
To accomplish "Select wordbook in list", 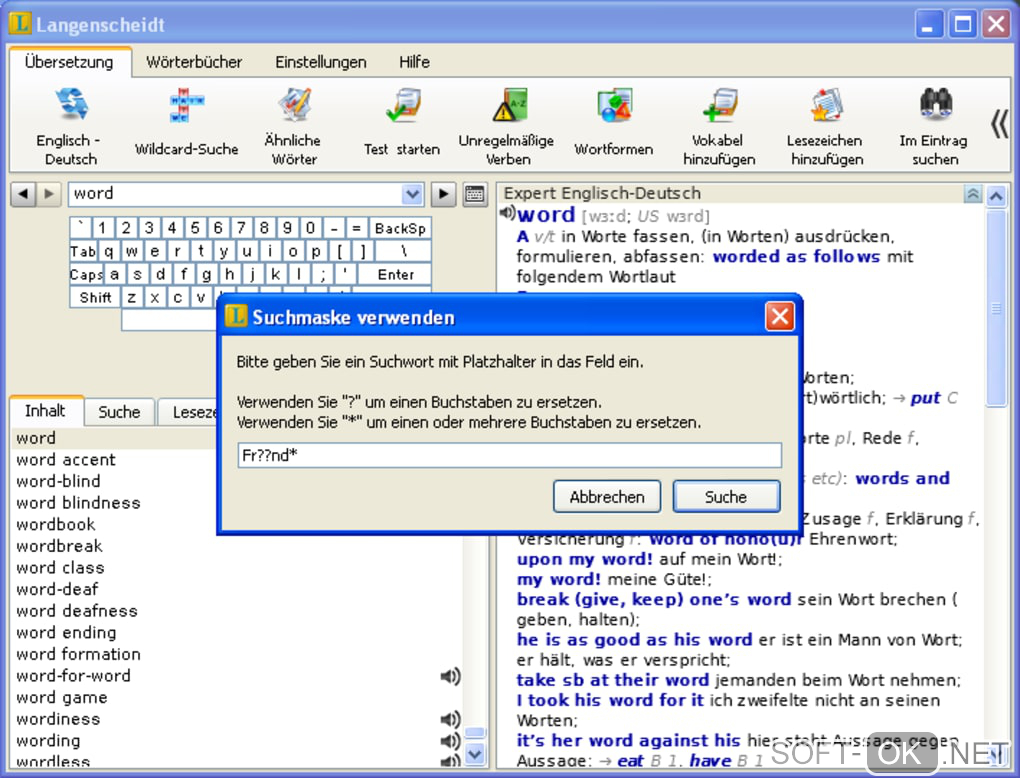I will tap(56, 524).
